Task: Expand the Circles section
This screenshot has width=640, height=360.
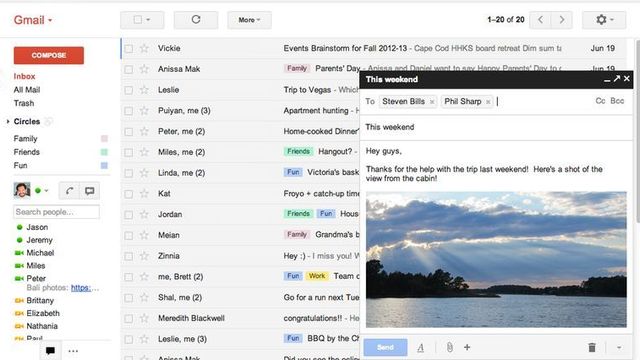Action: point(8,122)
